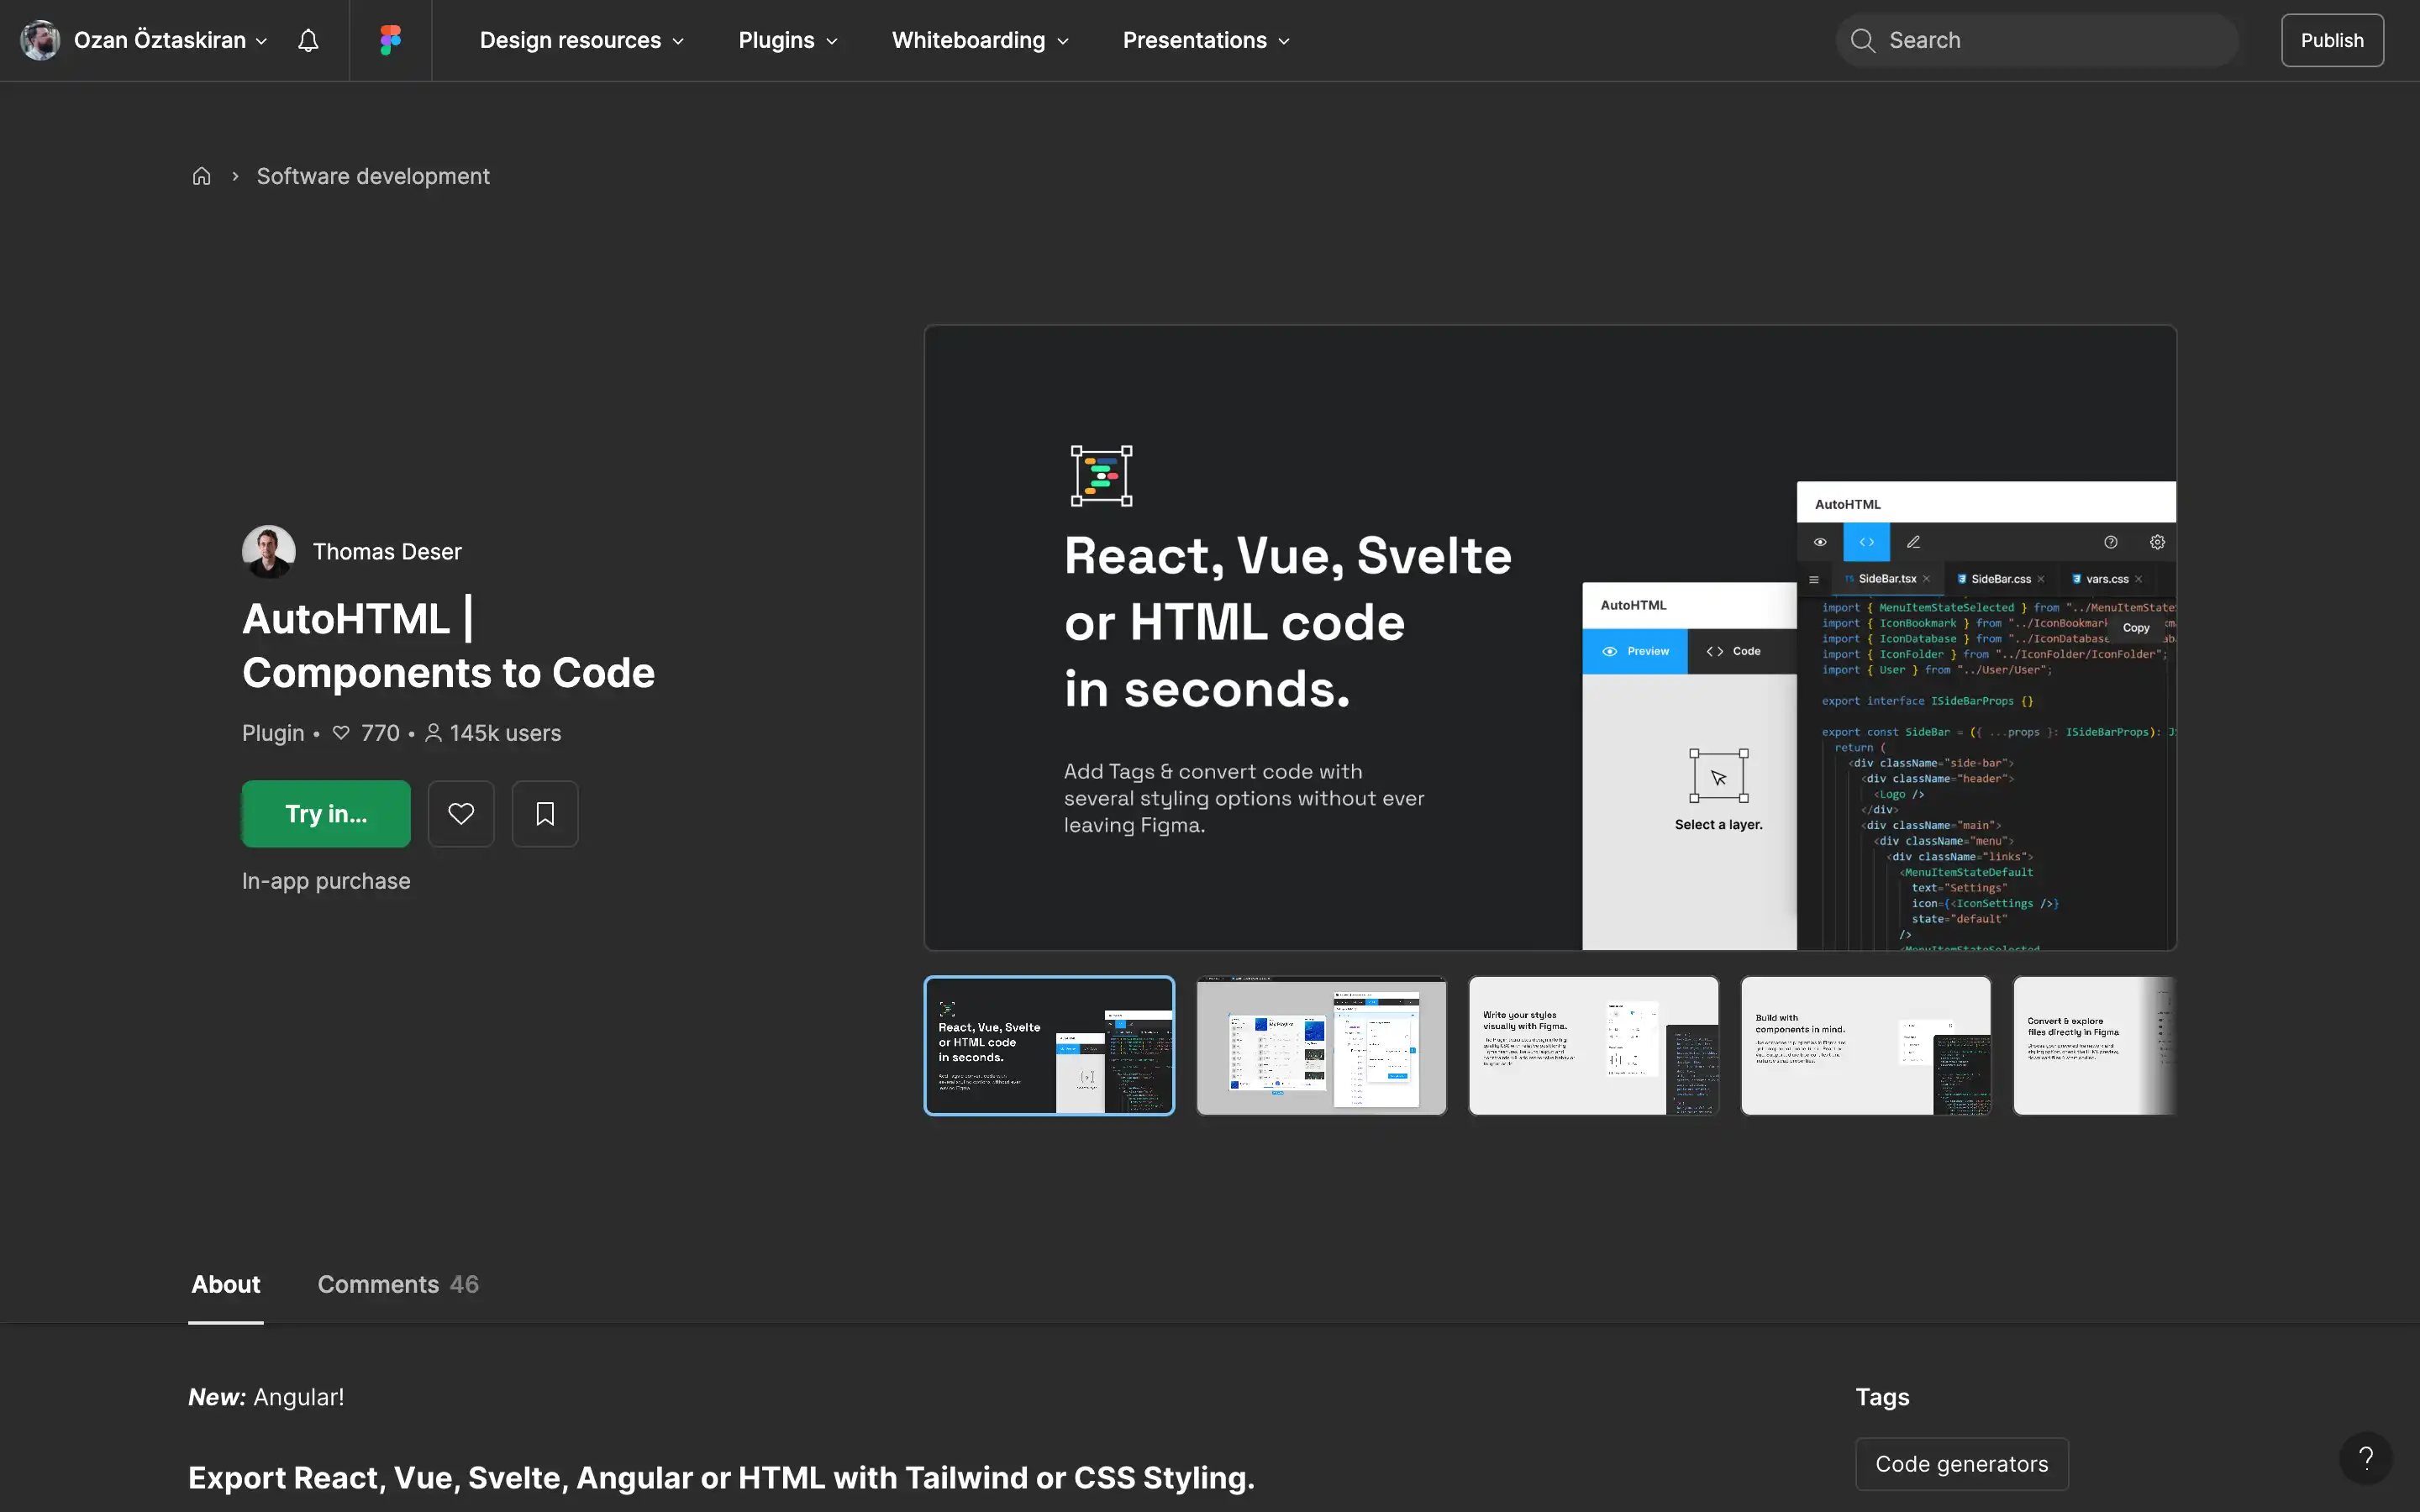Click the blue code brackets icon
The image size is (2420, 1512).
tap(1867, 542)
